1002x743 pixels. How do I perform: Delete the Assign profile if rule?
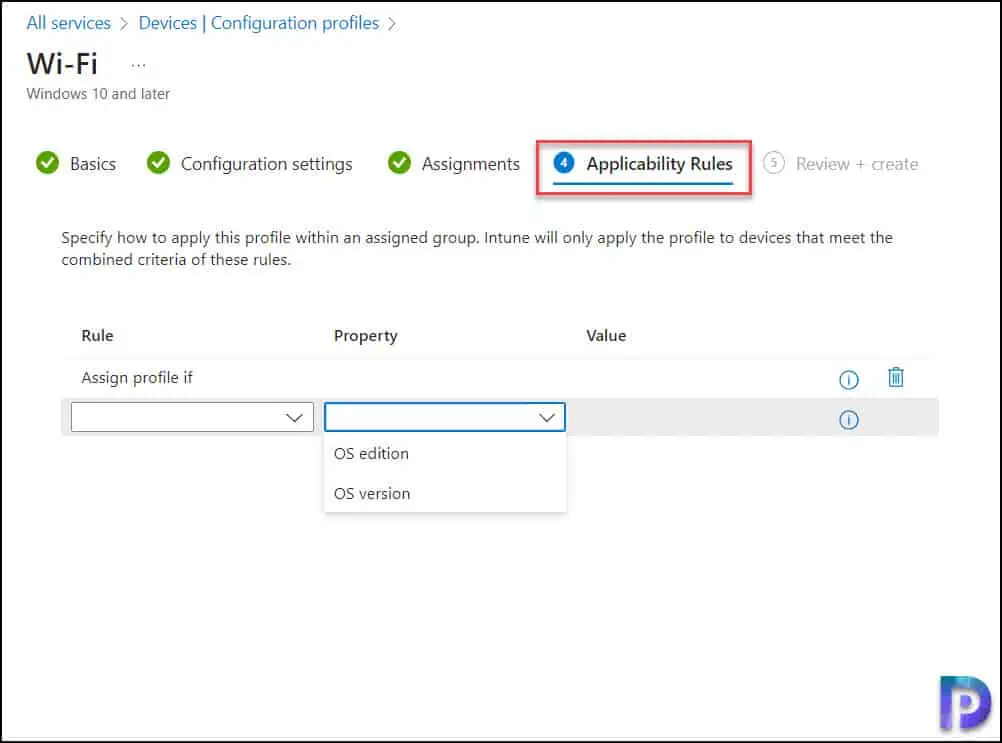896,378
